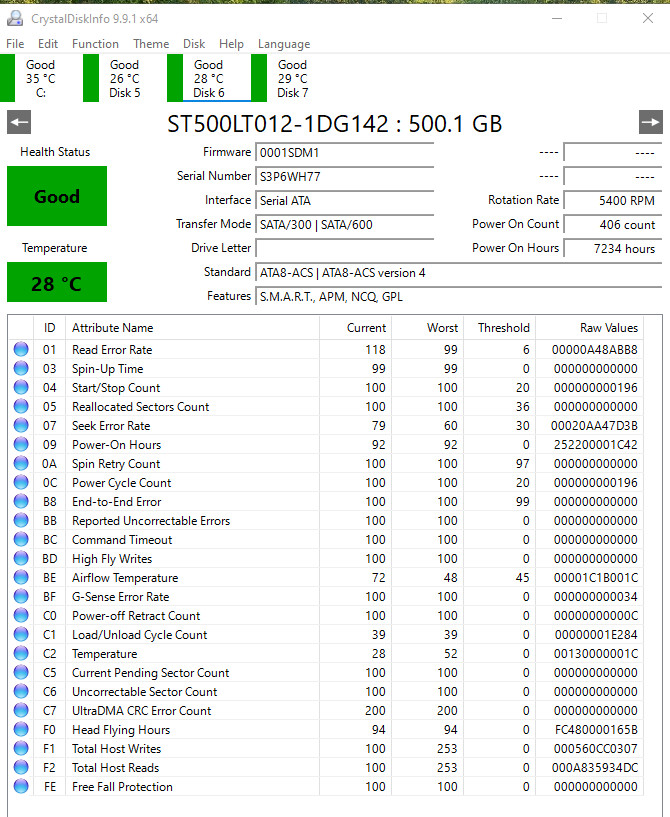
Task: Click status orb for Head Flying Hours
Action: click(x=21, y=729)
